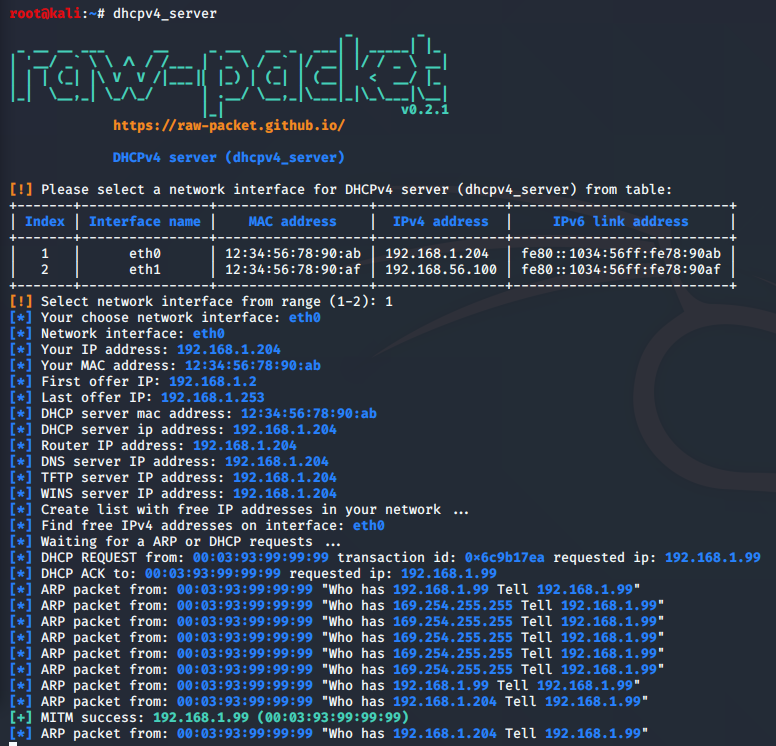Click the 'MAC address' column header
776x746 pixels.
(x=292, y=221)
